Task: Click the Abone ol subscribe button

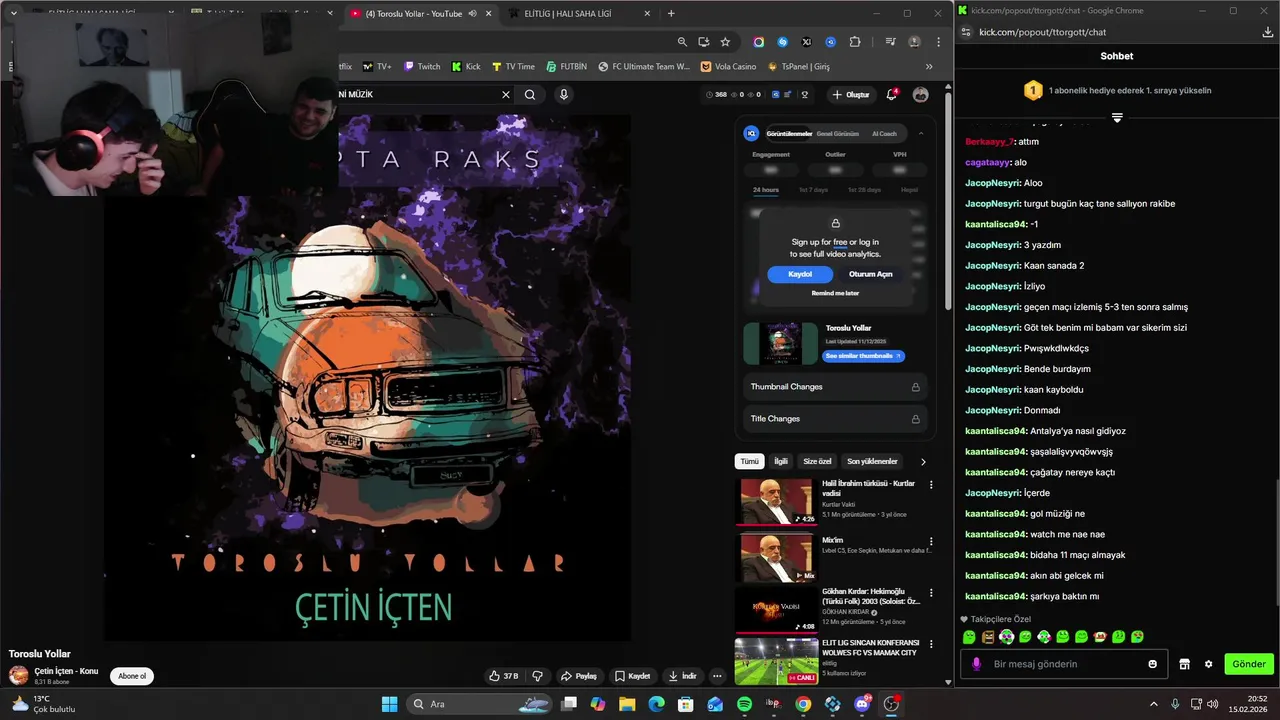Action: point(132,676)
